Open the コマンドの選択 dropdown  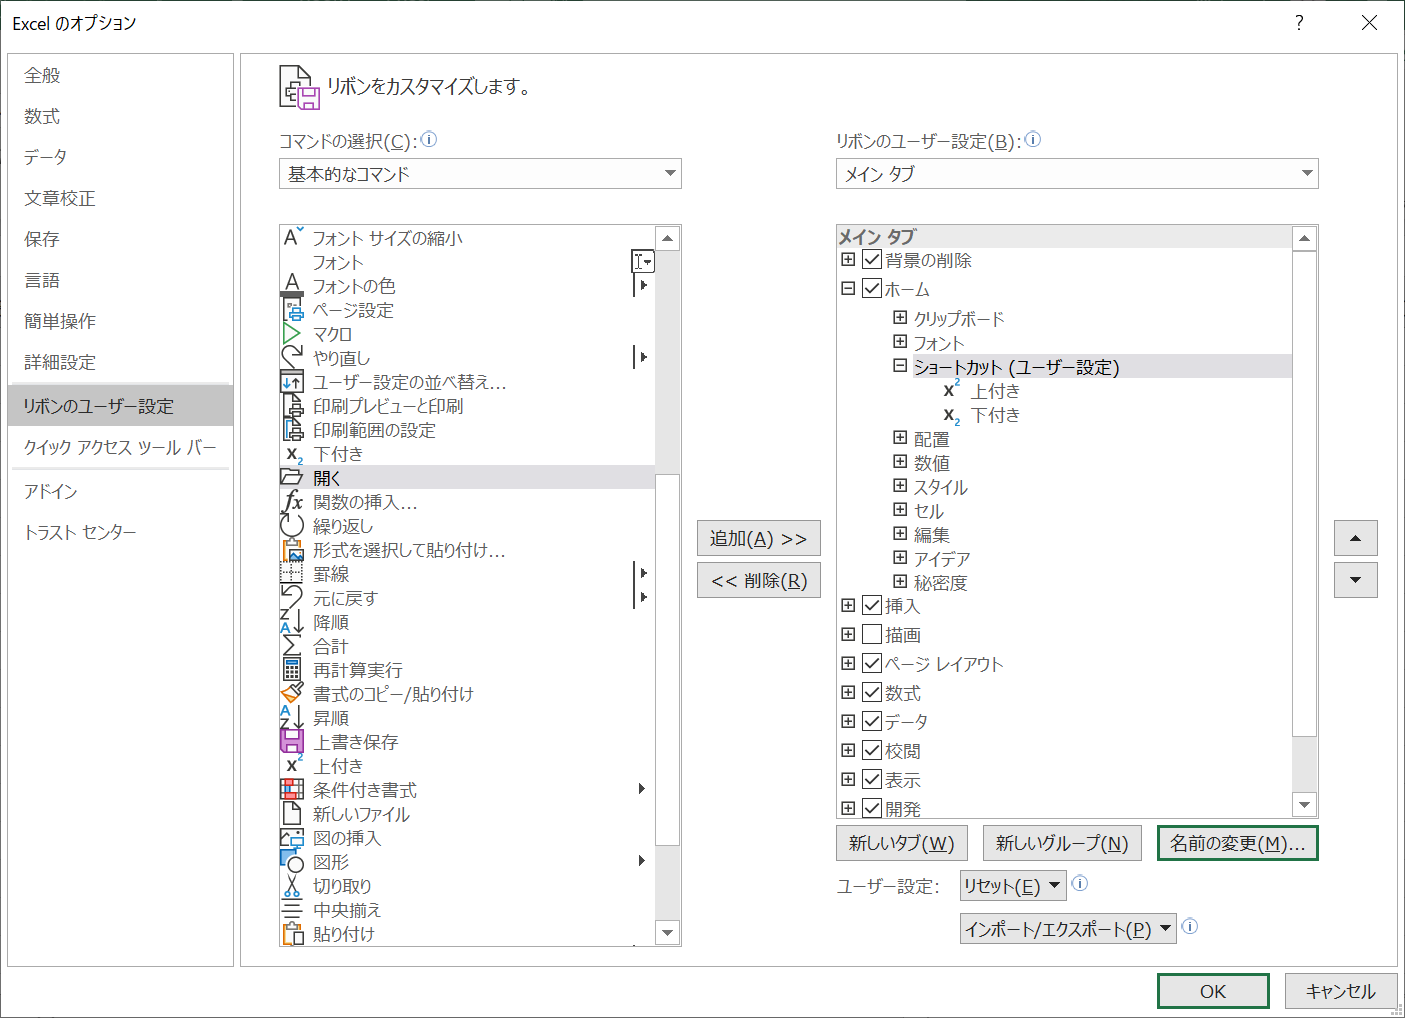(x=670, y=173)
